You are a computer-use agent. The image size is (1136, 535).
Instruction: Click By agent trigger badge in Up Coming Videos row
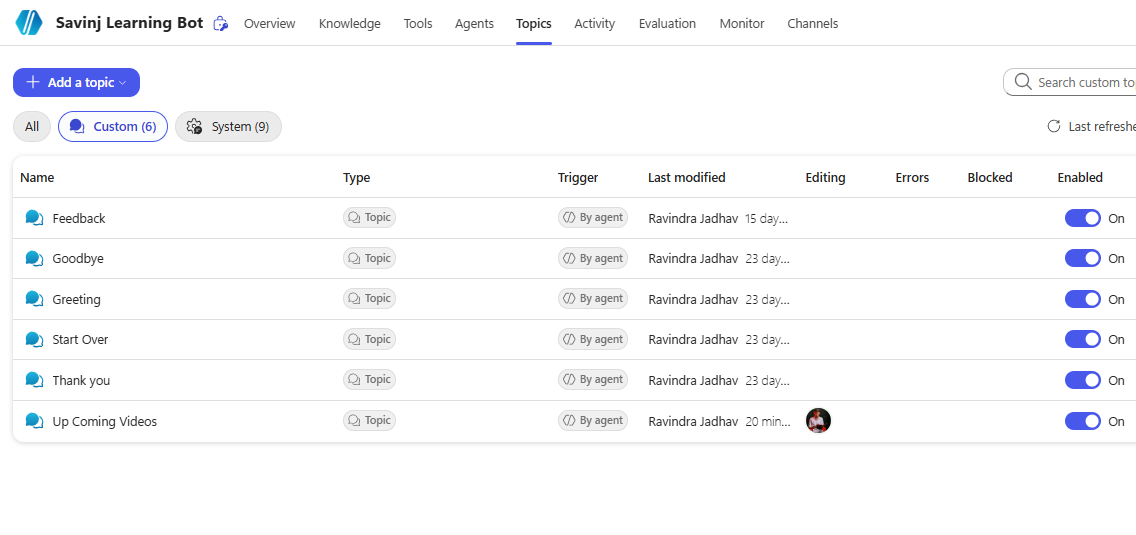(x=593, y=420)
